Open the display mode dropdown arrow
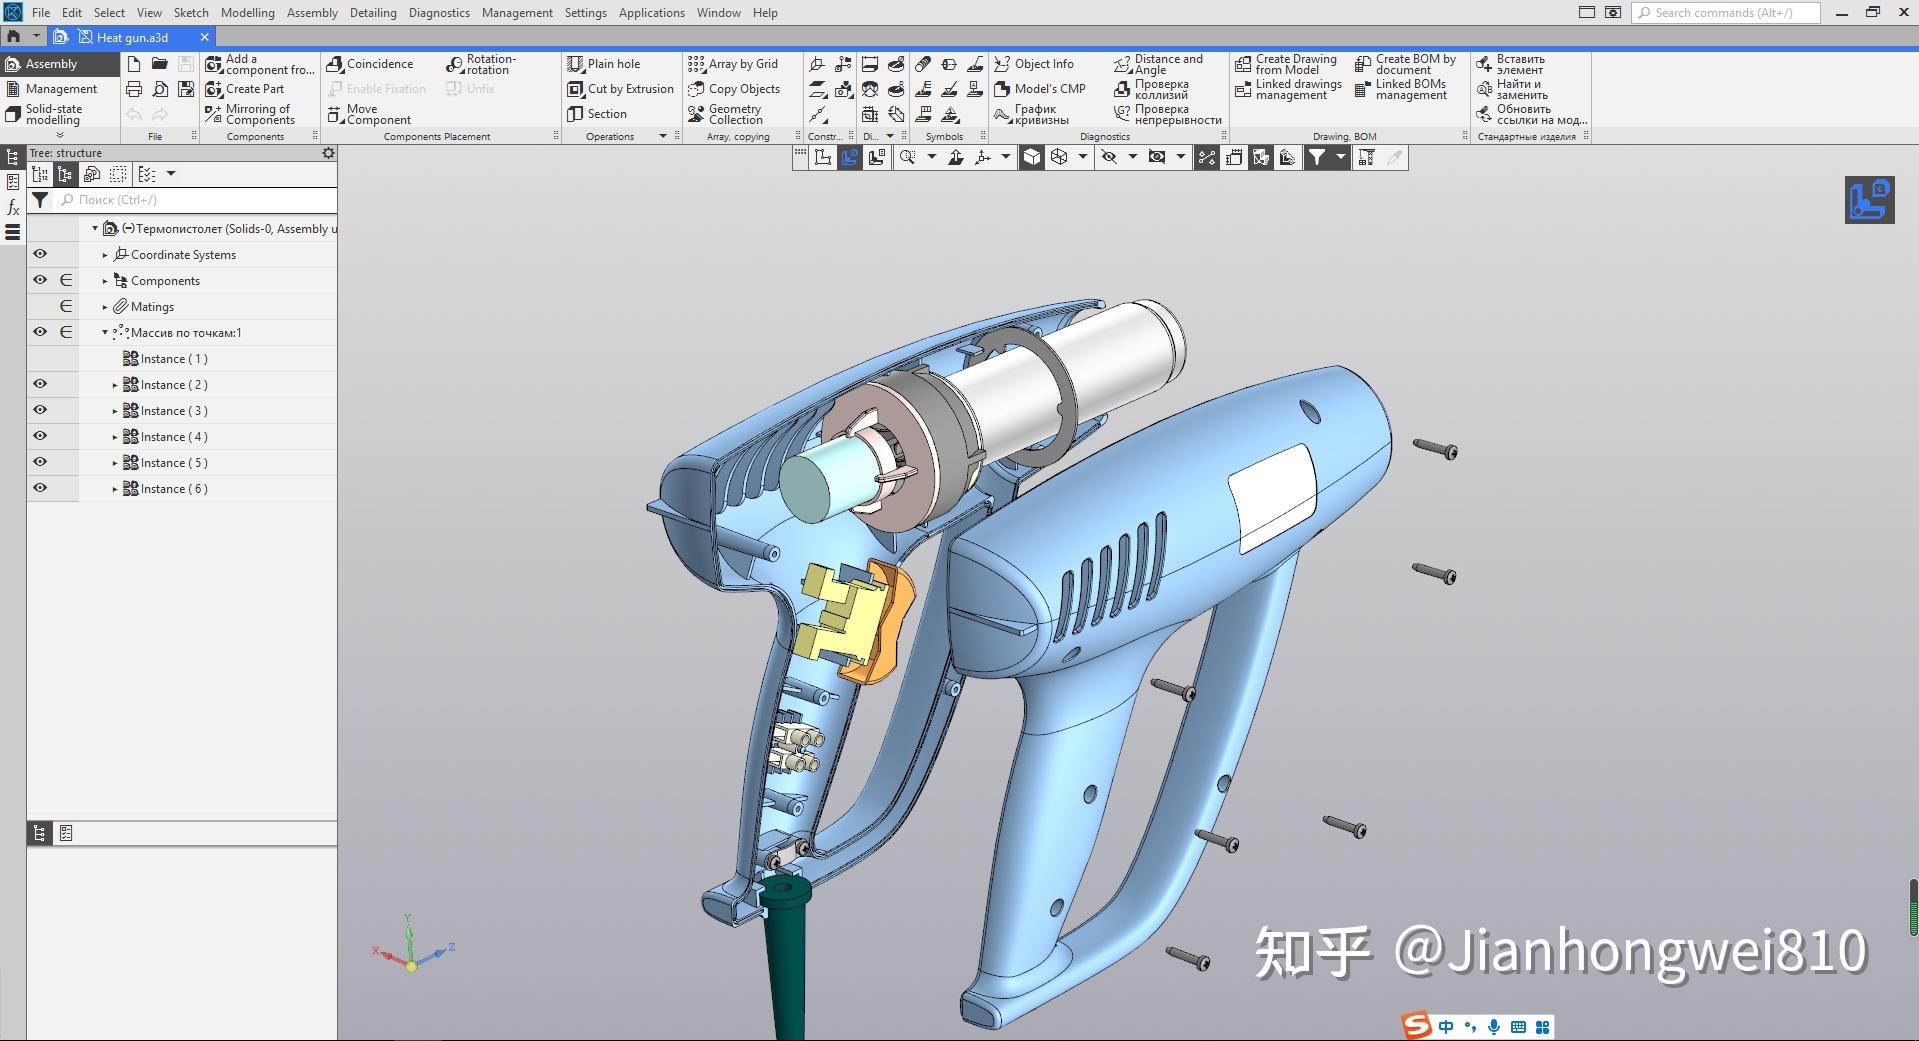 coord(1083,157)
